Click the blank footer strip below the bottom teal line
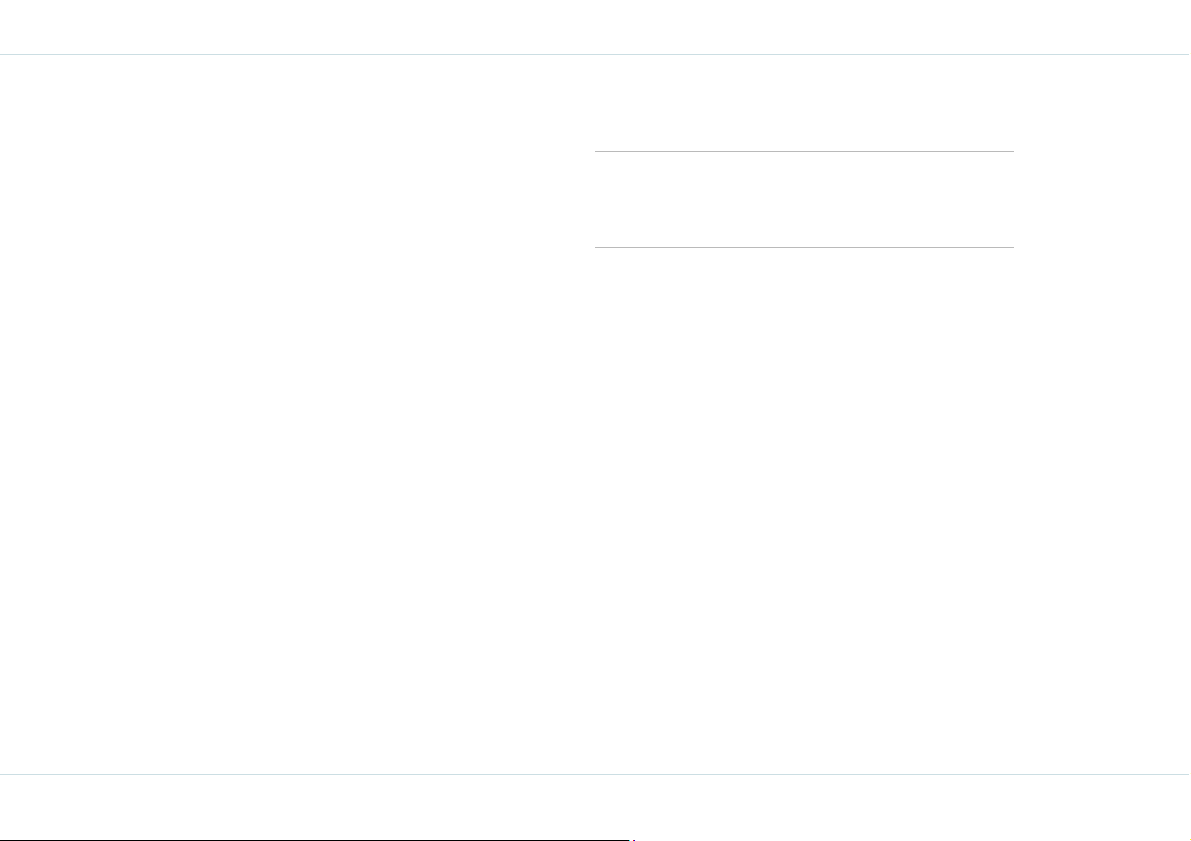This screenshot has height=841, width=1191. [x=595, y=806]
